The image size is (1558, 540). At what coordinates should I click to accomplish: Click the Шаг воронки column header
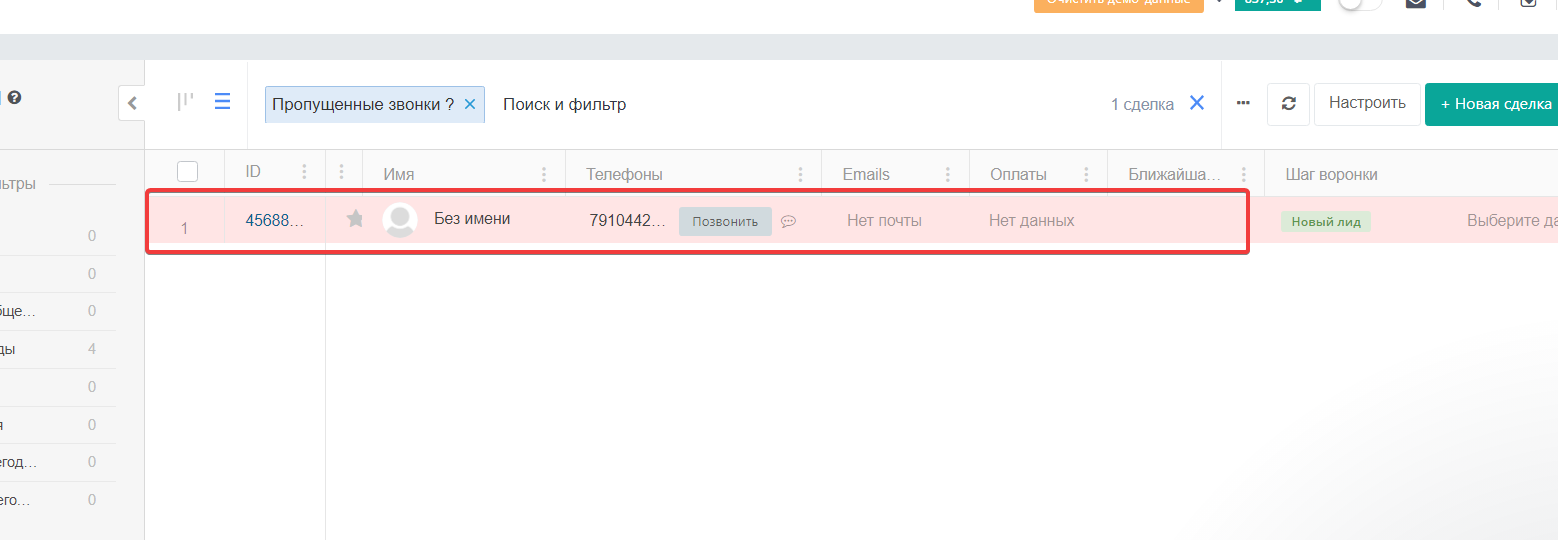click(1331, 174)
